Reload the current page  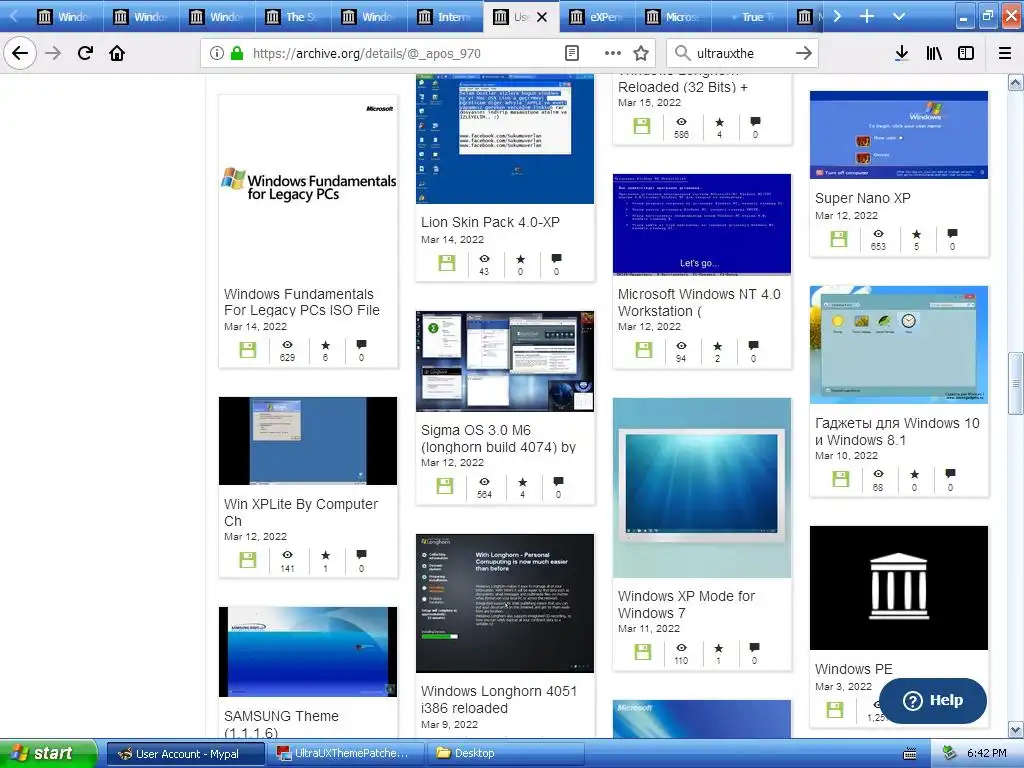[86, 53]
